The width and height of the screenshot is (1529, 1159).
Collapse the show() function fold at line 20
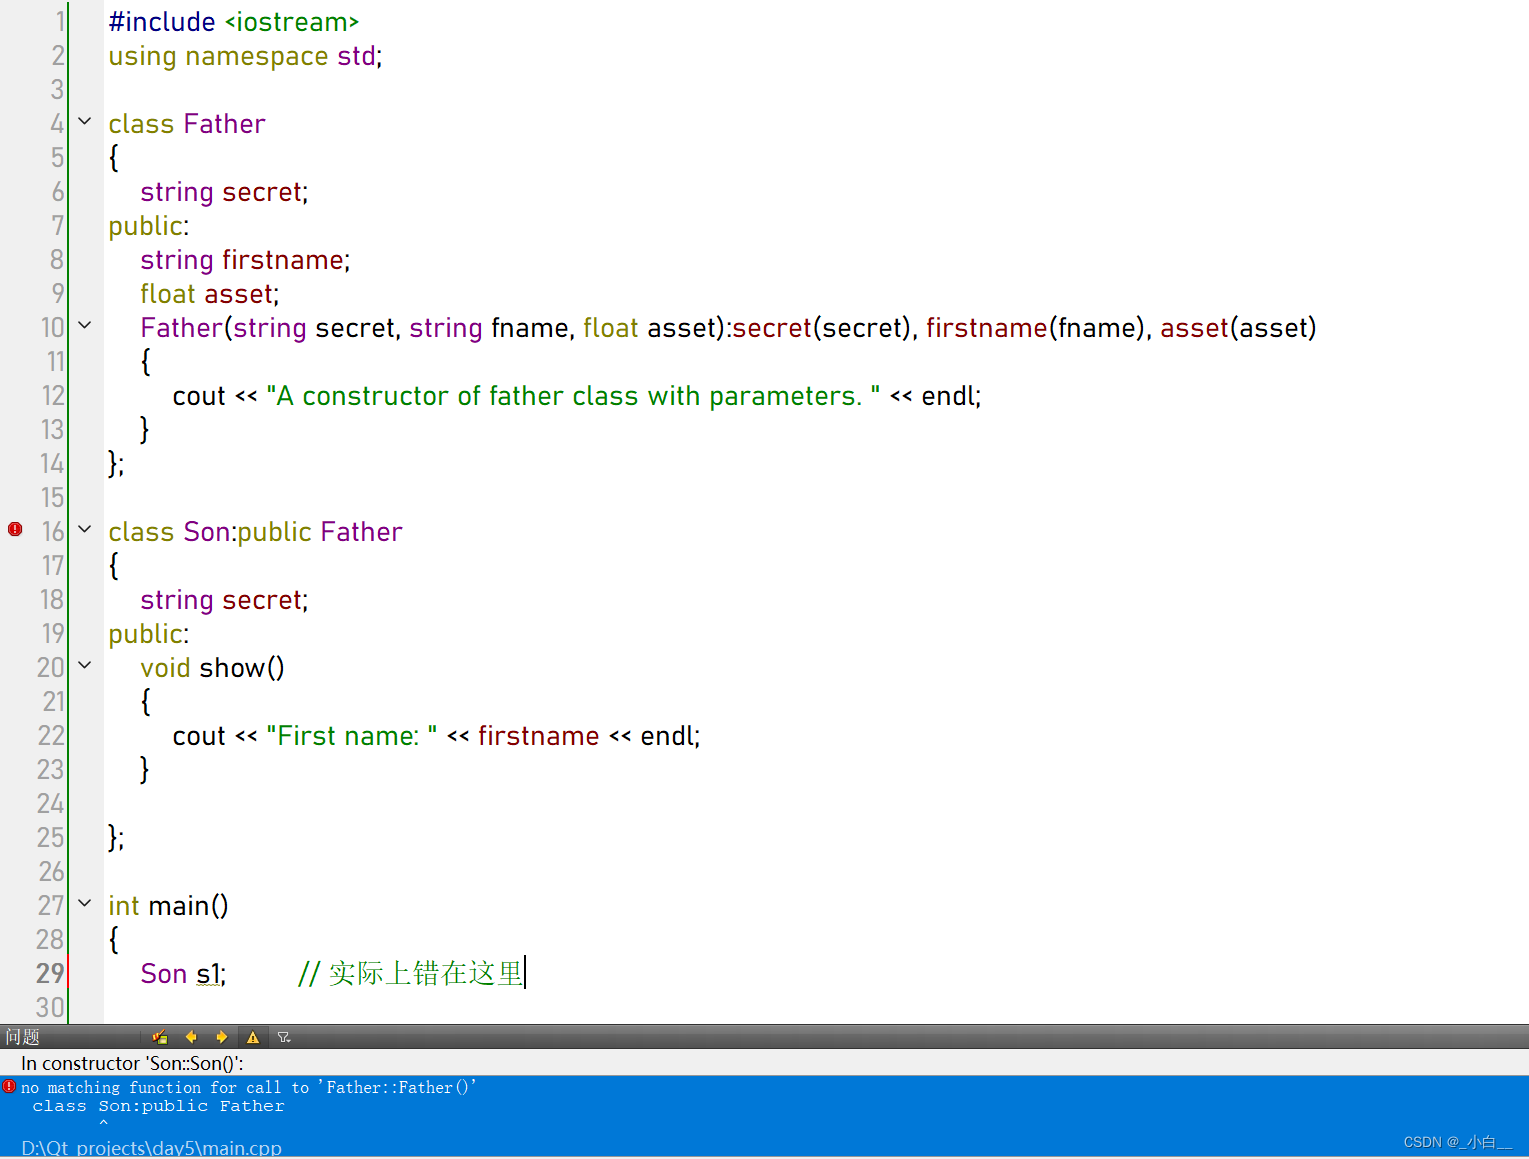[85, 665]
